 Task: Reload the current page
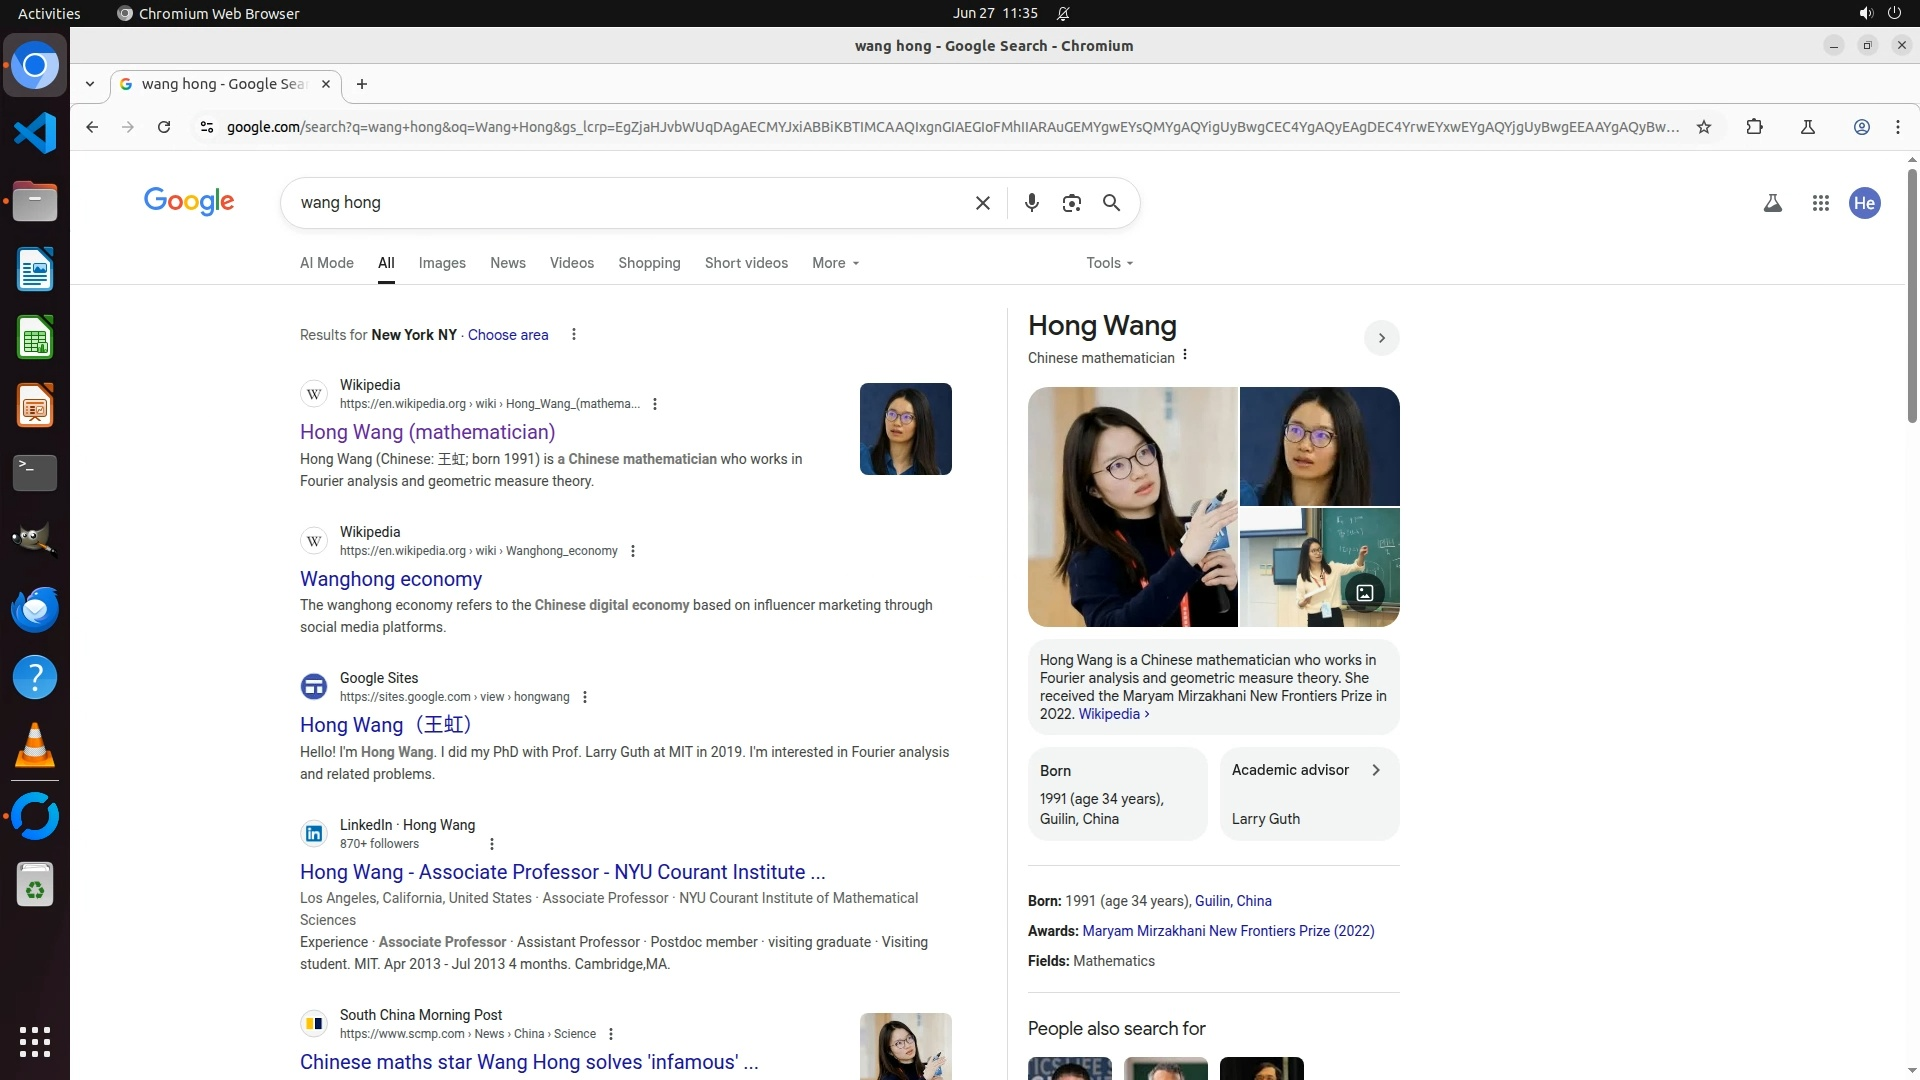[x=164, y=127]
